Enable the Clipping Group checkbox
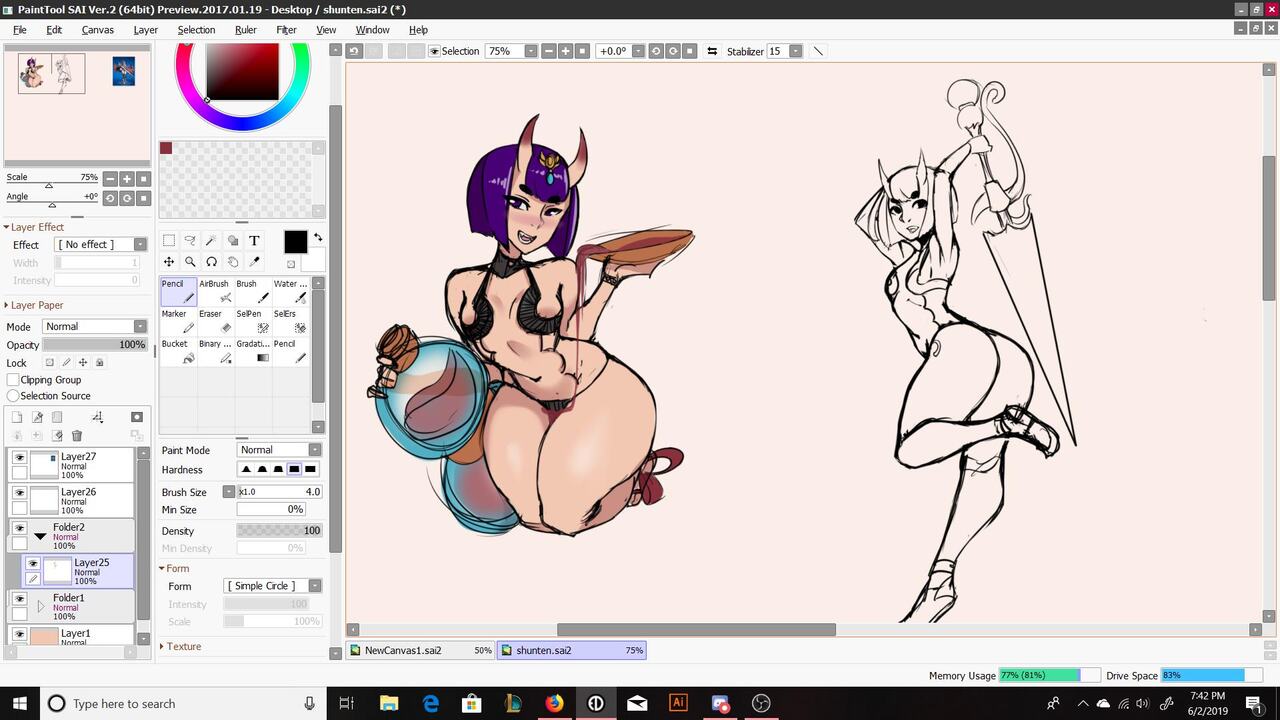This screenshot has width=1280, height=720. 13,380
